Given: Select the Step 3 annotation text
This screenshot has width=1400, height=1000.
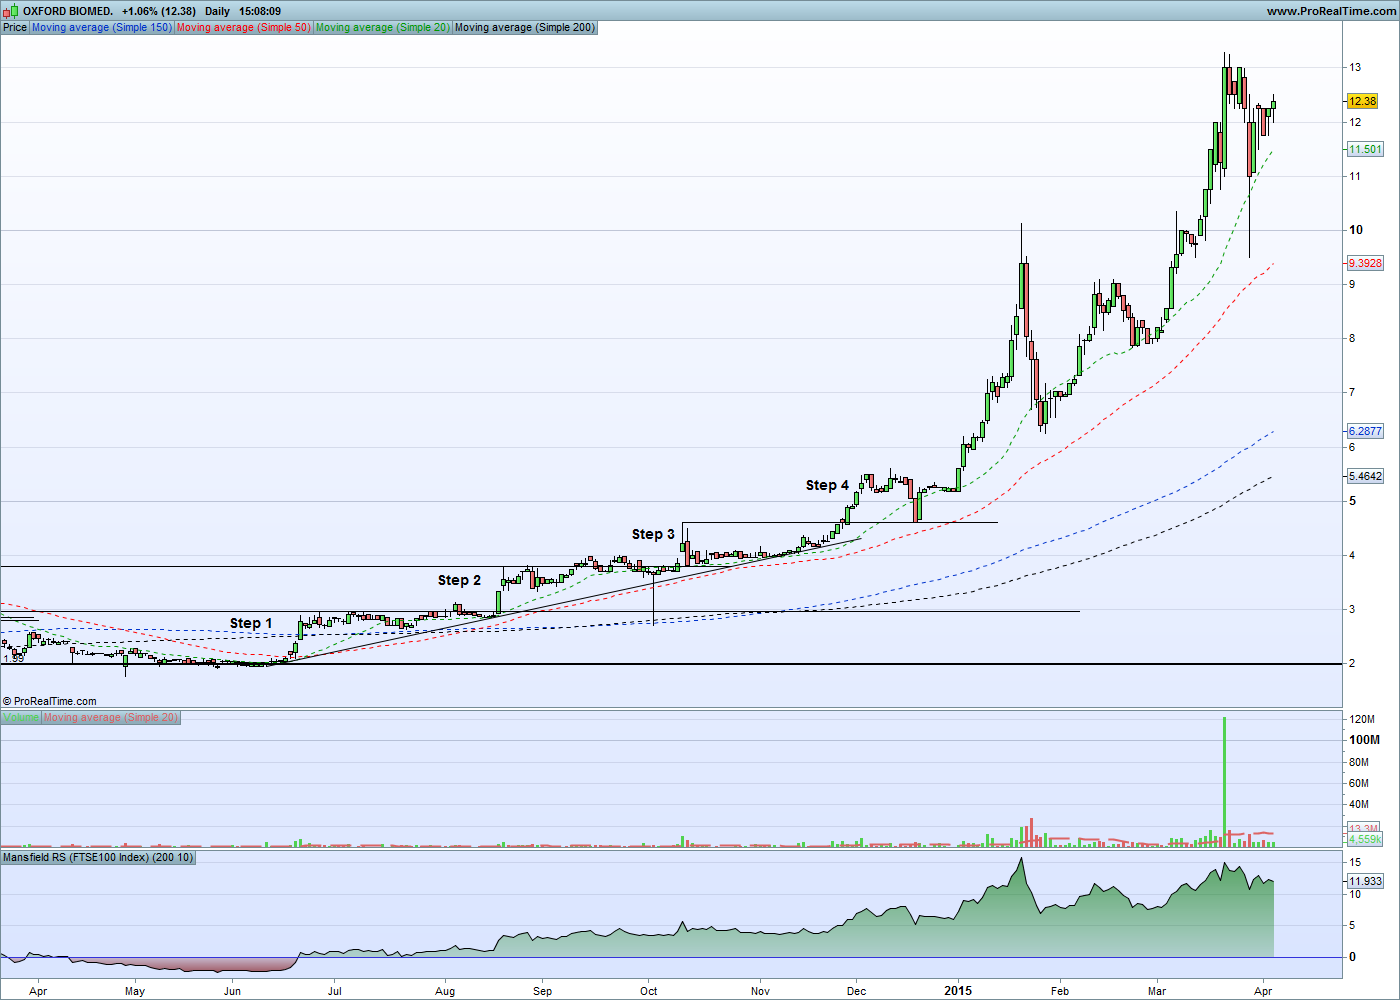Looking at the screenshot, I should click(653, 534).
